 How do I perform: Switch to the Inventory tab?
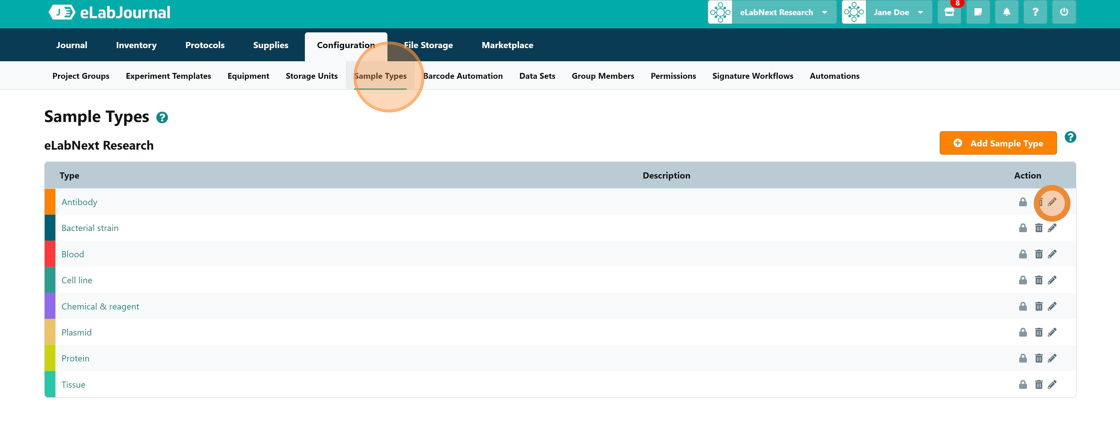pos(136,45)
